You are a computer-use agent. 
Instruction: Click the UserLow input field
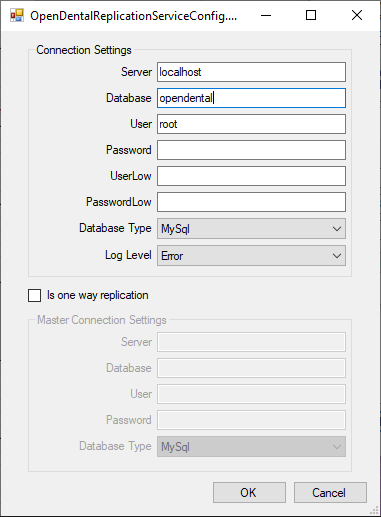tap(251, 176)
